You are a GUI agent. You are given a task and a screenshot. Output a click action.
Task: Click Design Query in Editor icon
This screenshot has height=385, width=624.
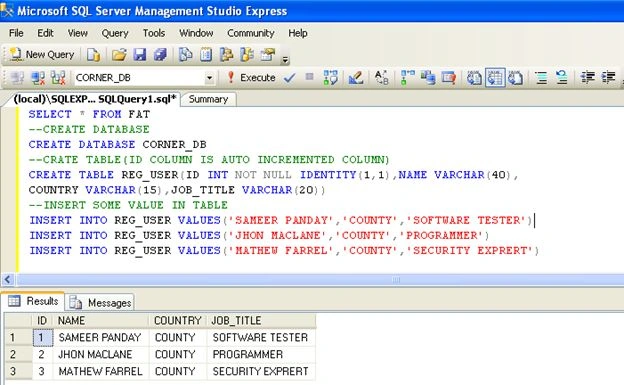[355, 78]
